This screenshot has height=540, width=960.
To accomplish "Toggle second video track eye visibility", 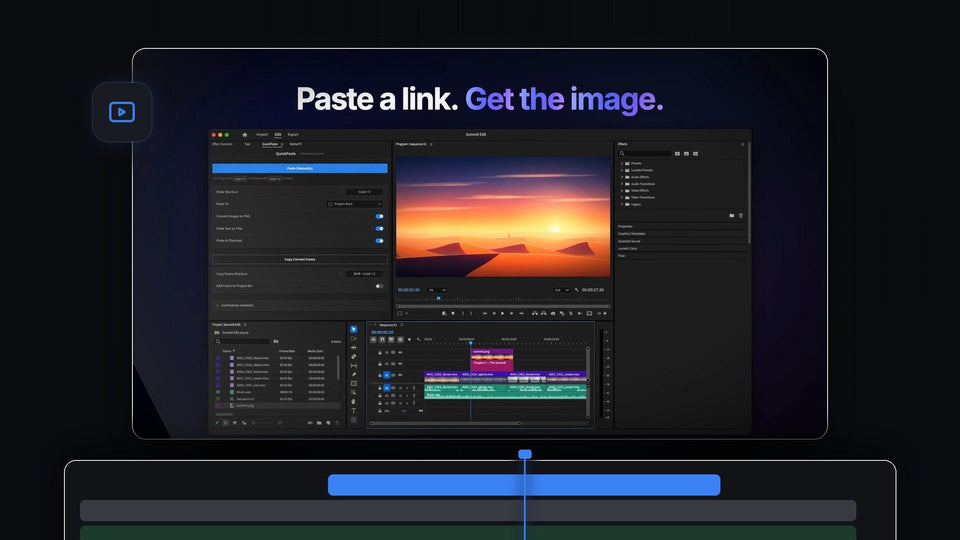I will [400, 364].
